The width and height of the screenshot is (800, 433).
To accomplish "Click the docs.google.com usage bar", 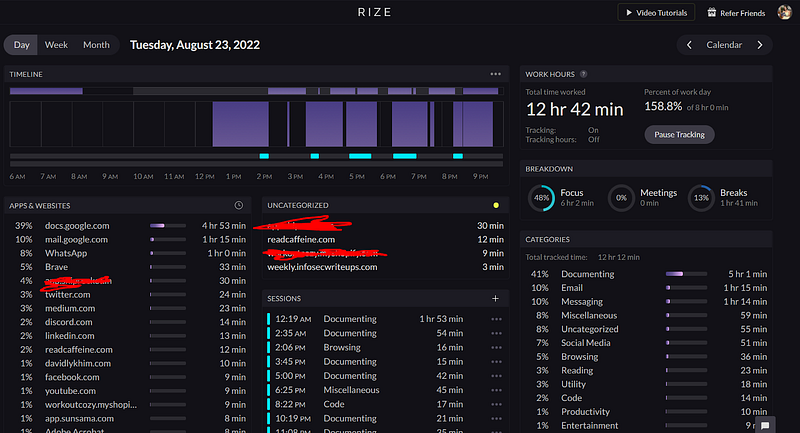I will [168, 225].
